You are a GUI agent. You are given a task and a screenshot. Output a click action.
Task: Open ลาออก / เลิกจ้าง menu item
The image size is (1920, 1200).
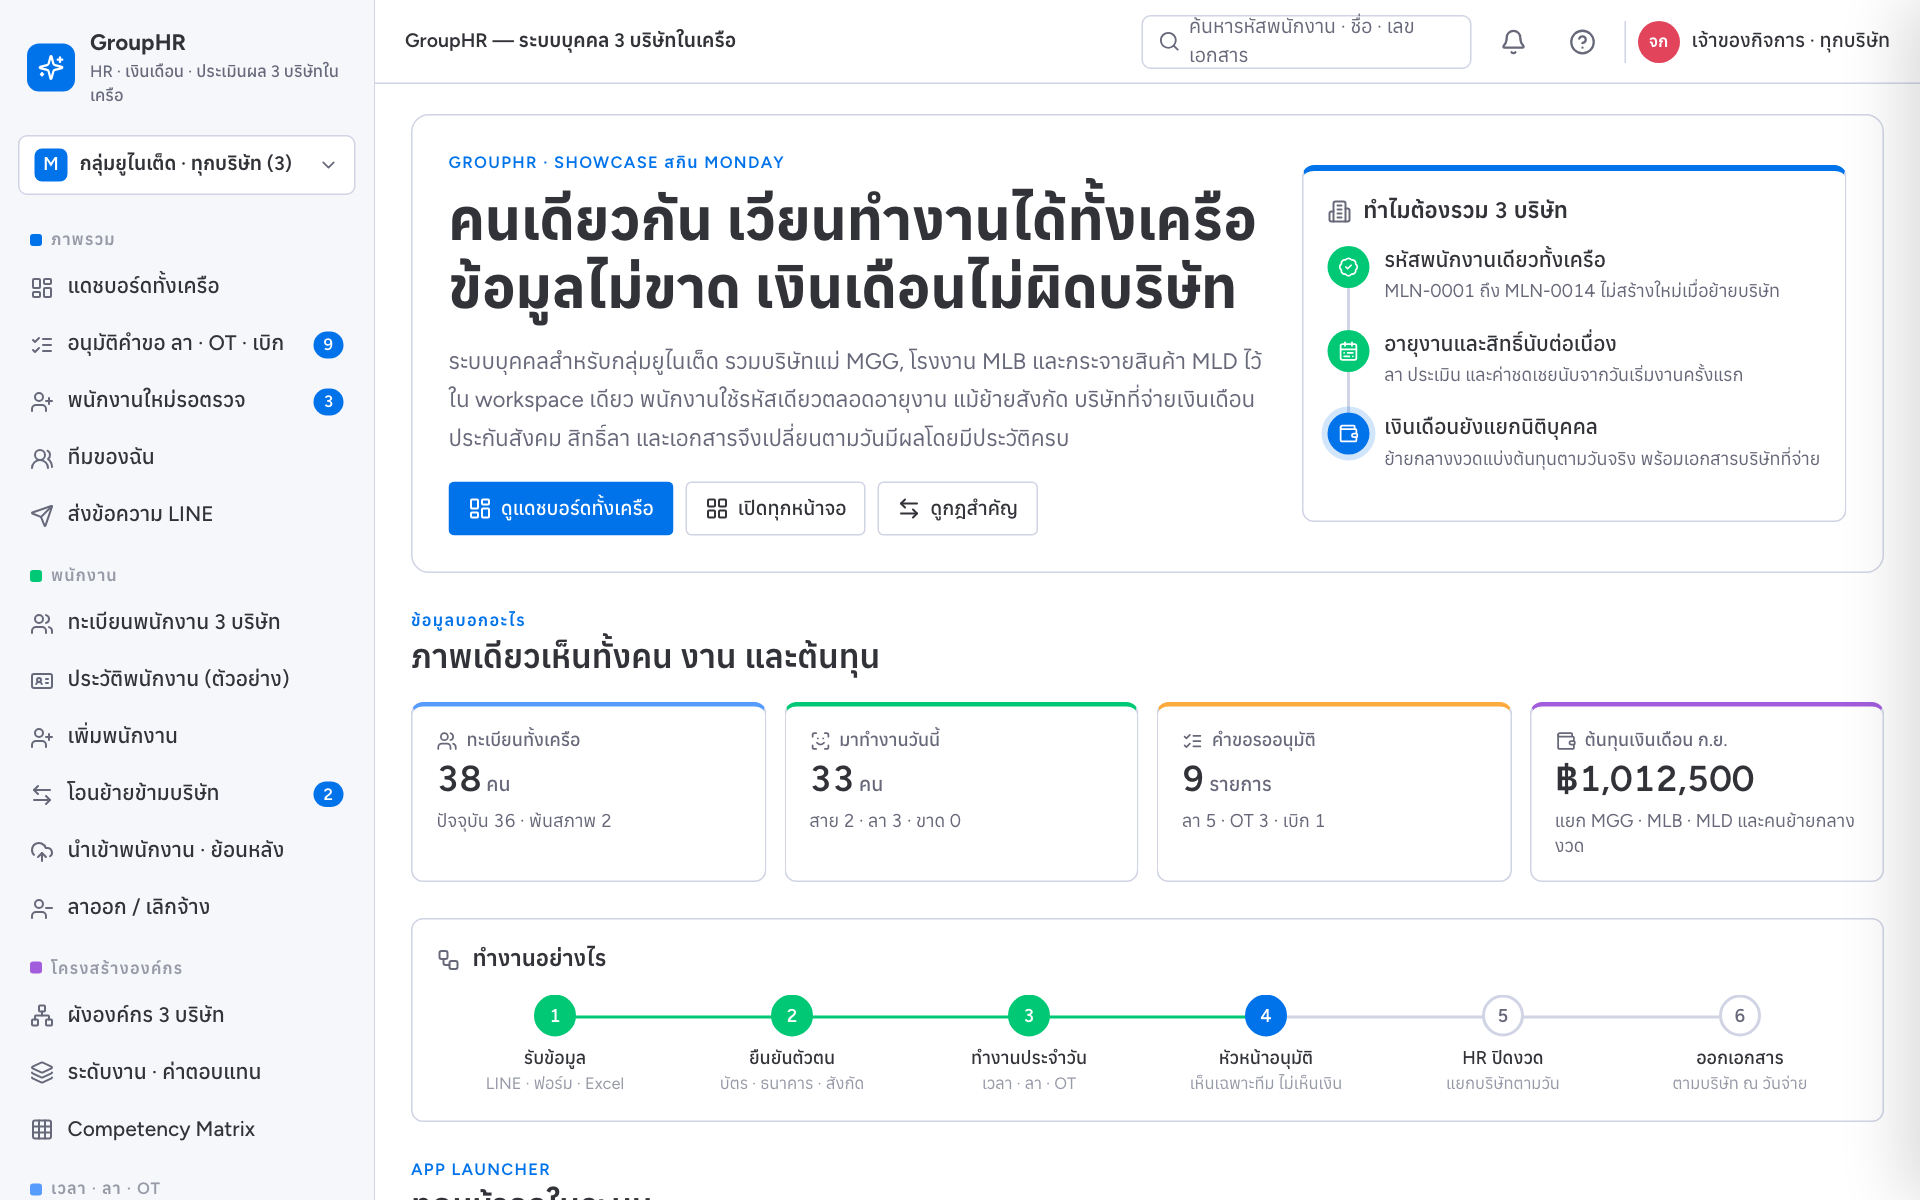click(x=187, y=908)
